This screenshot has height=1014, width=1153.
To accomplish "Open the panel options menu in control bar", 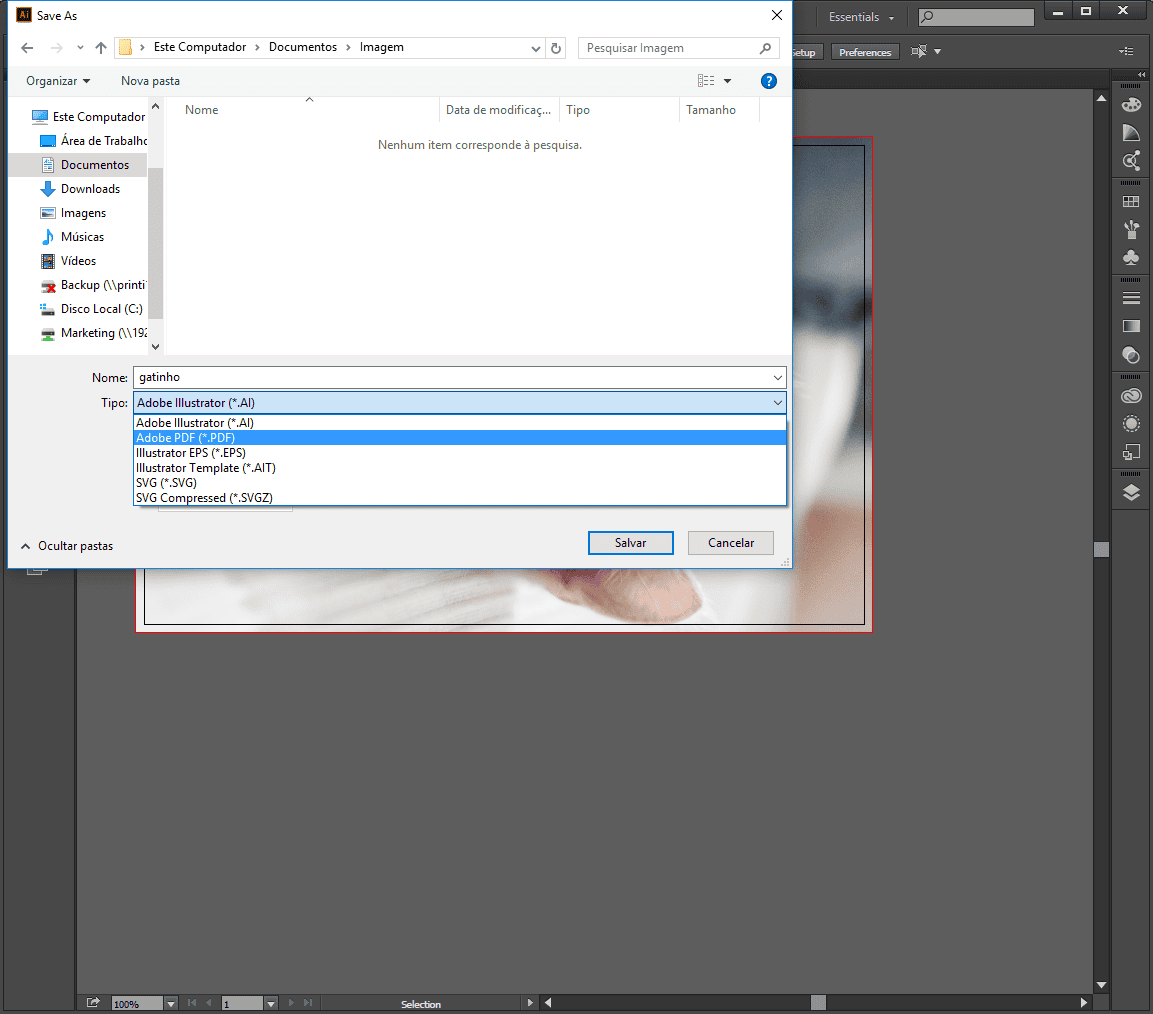I will 1126,51.
